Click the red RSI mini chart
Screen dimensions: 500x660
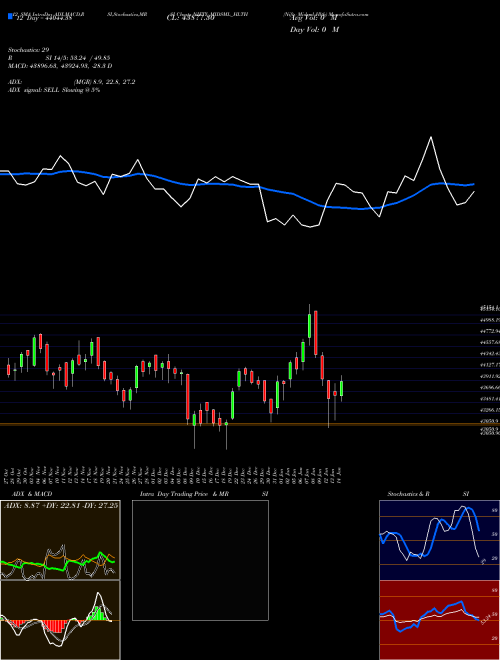[439, 620]
